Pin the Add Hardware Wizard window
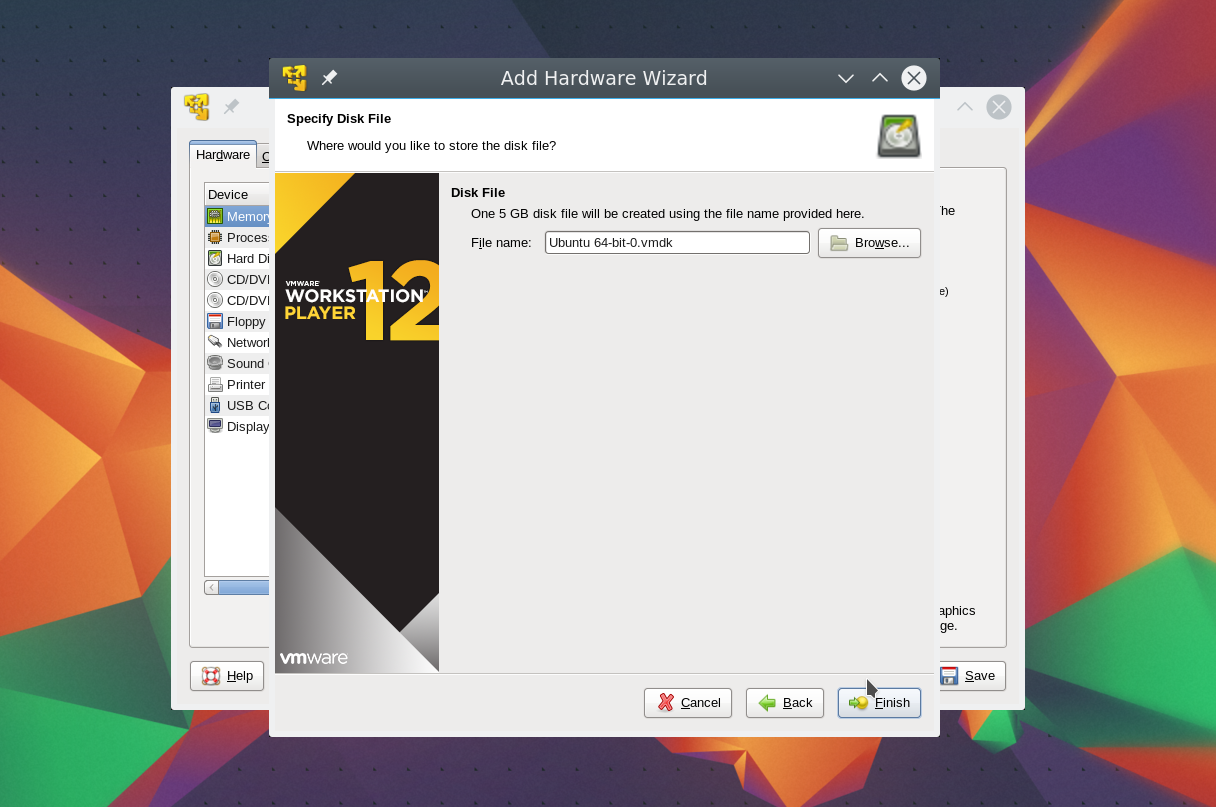The width and height of the screenshot is (1216, 807). [x=329, y=78]
